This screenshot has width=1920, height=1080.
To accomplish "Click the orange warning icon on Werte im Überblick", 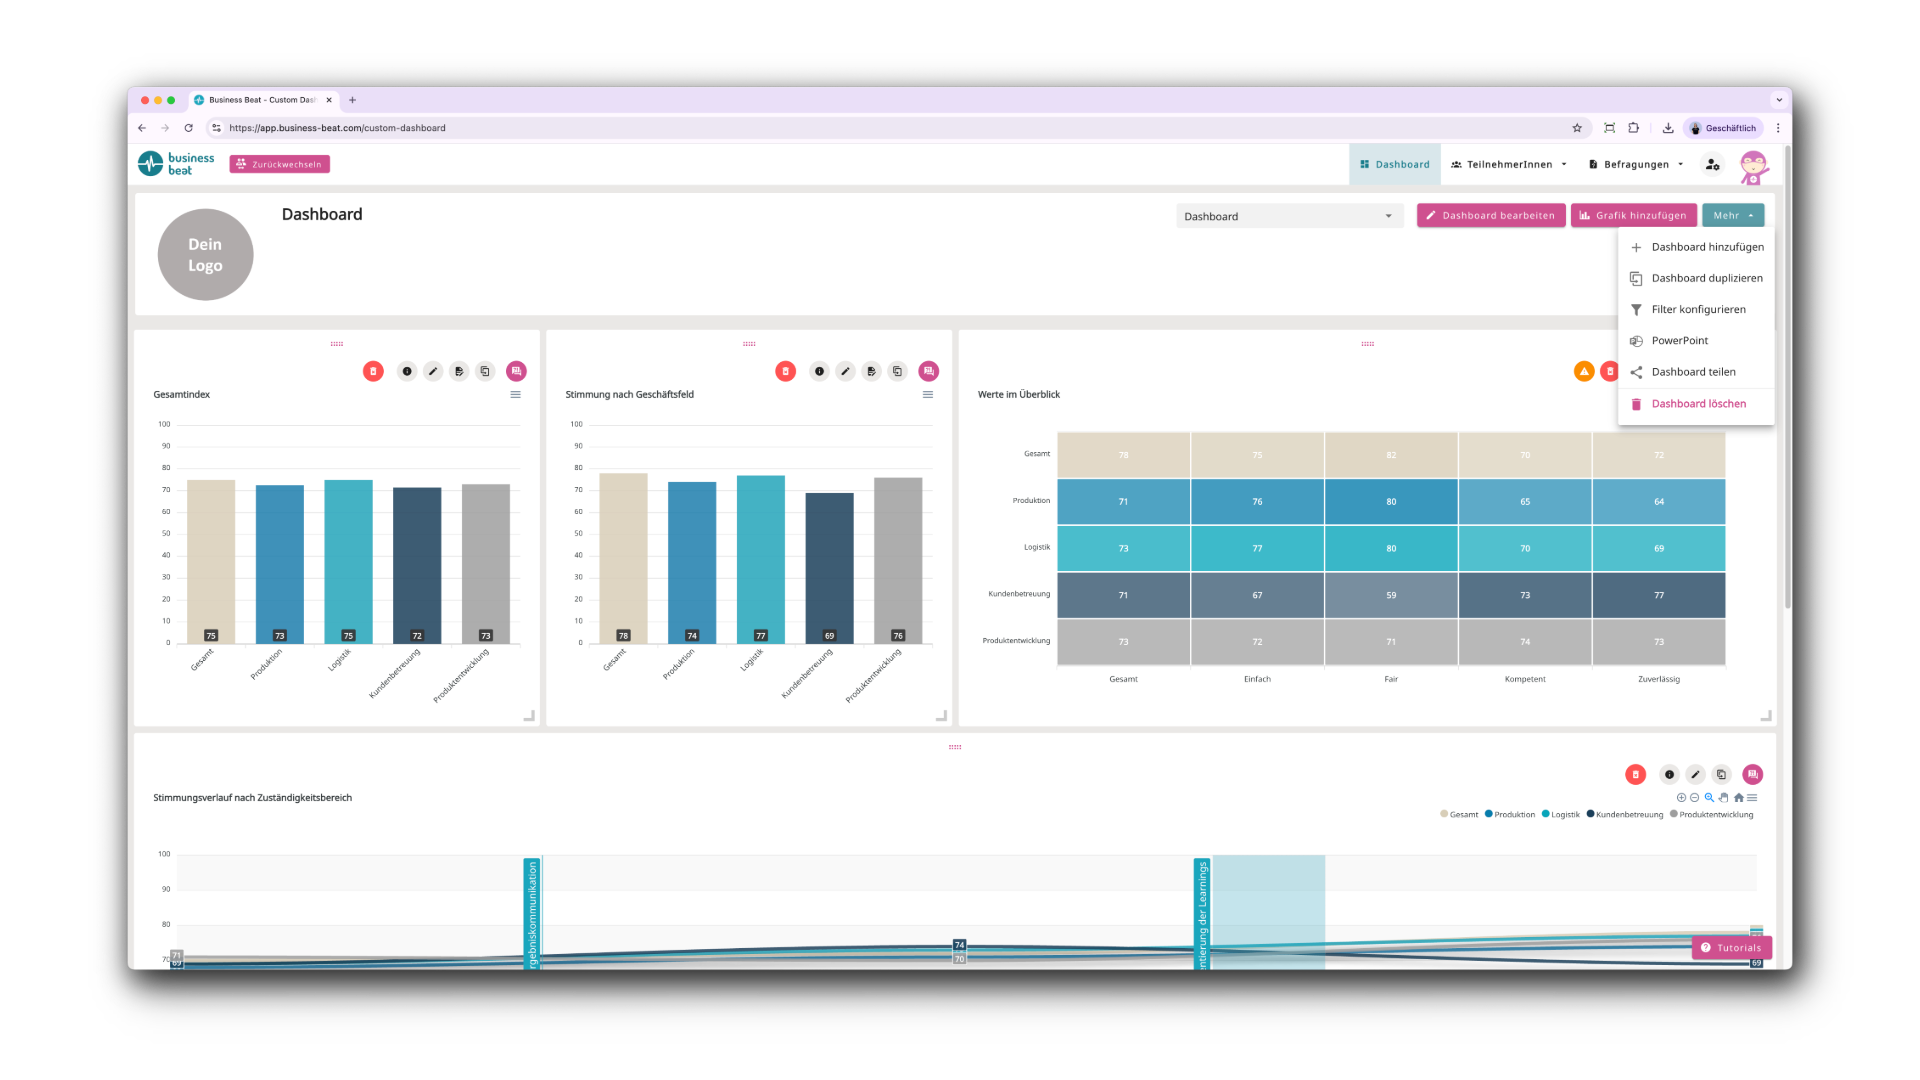I will (x=1584, y=371).
